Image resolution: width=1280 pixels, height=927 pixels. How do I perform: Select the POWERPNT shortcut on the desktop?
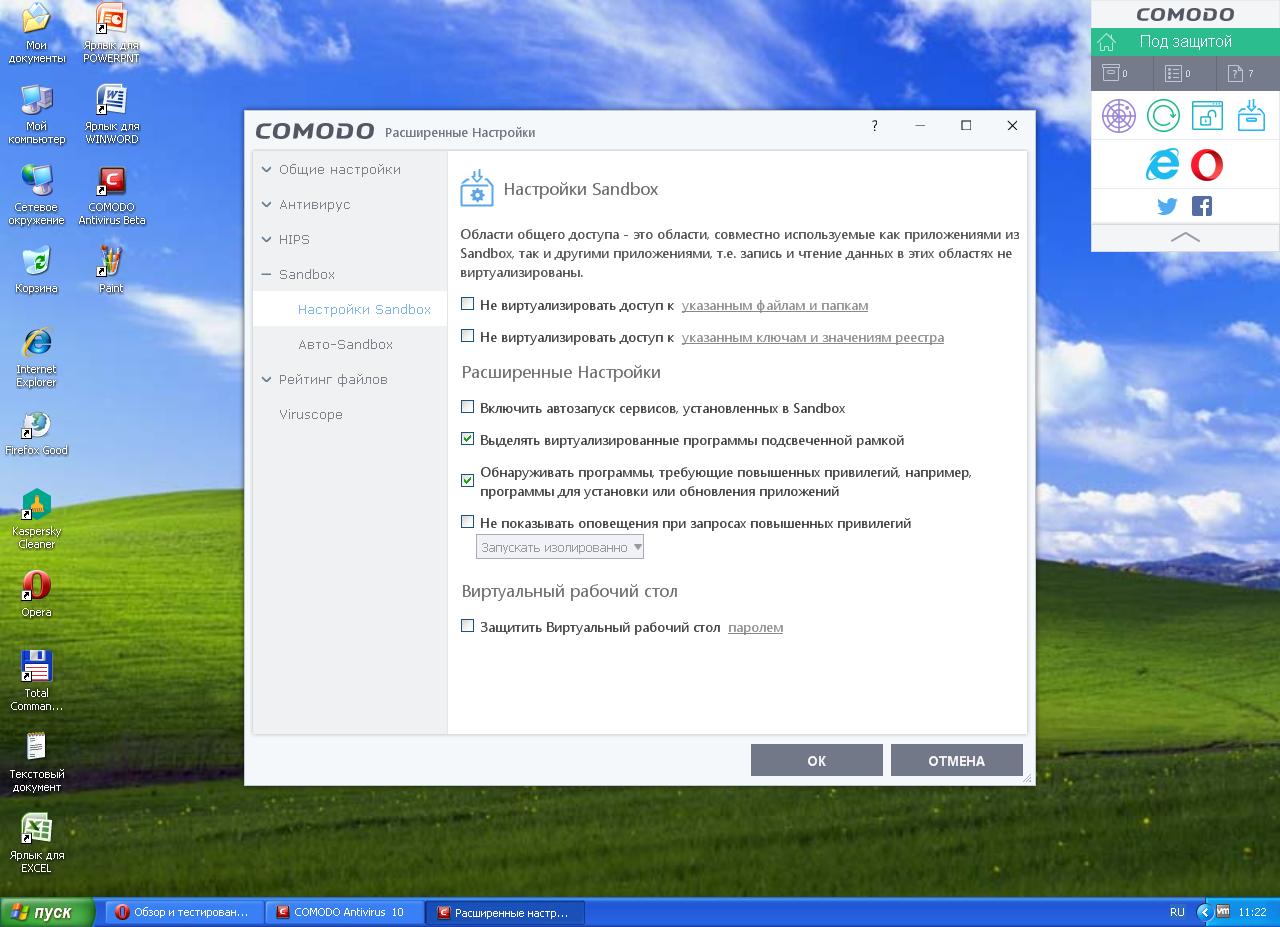point(111,33)
